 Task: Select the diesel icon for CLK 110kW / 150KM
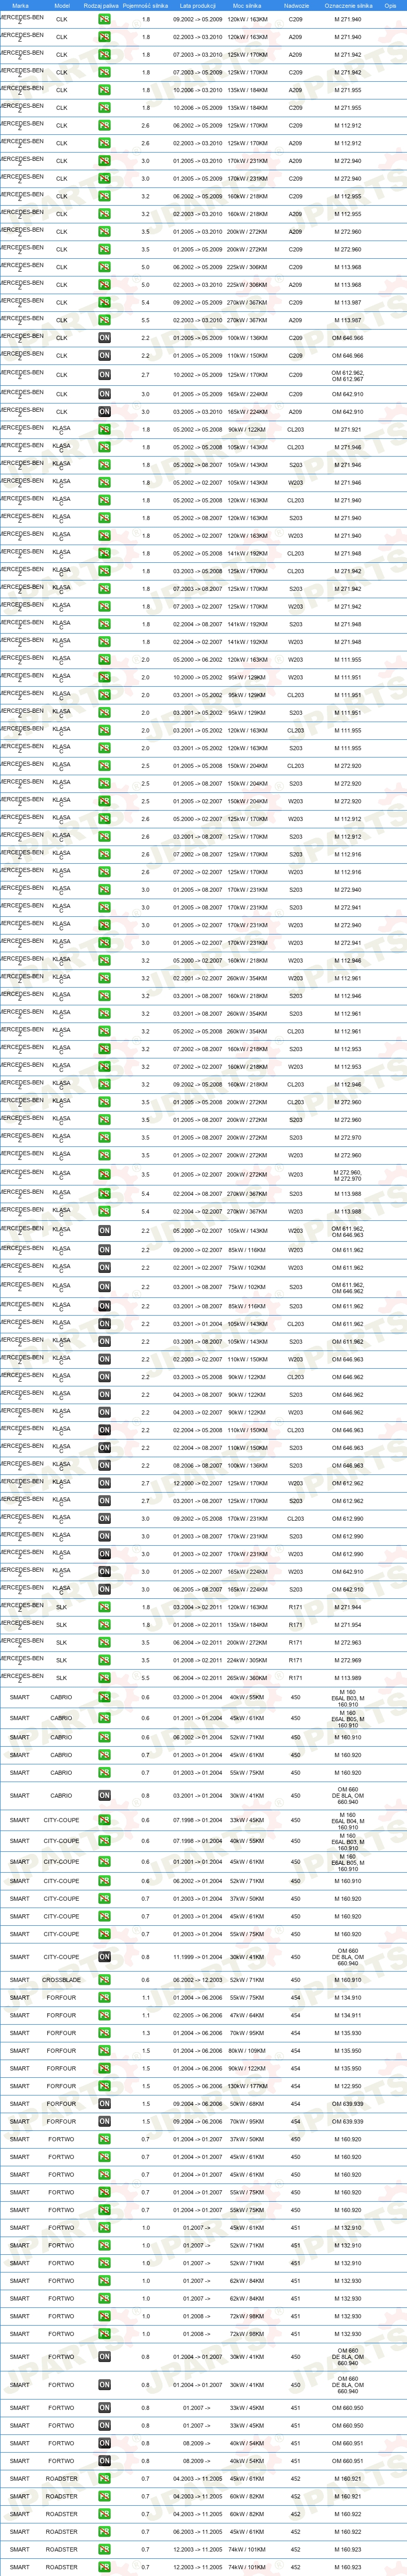tap(104, 356)
